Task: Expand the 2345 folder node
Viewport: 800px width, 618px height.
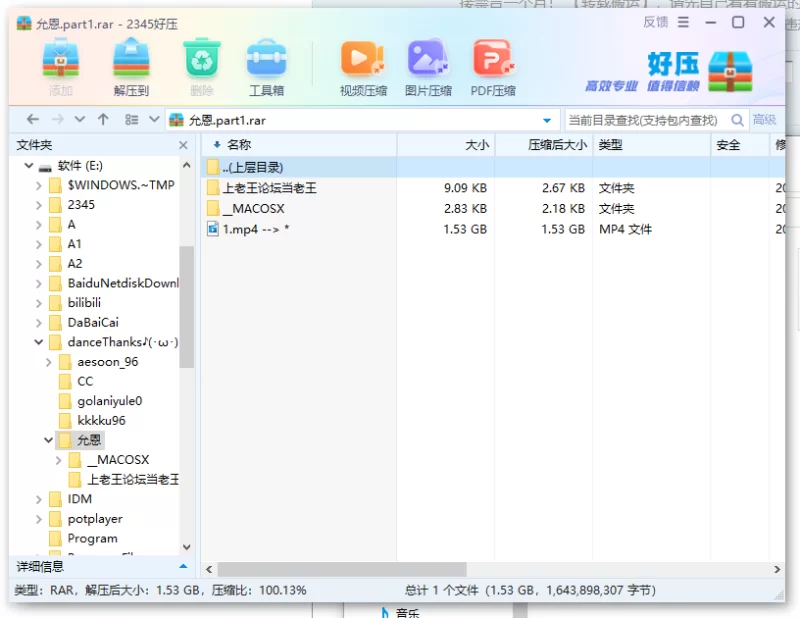Action: pos(39,206)
